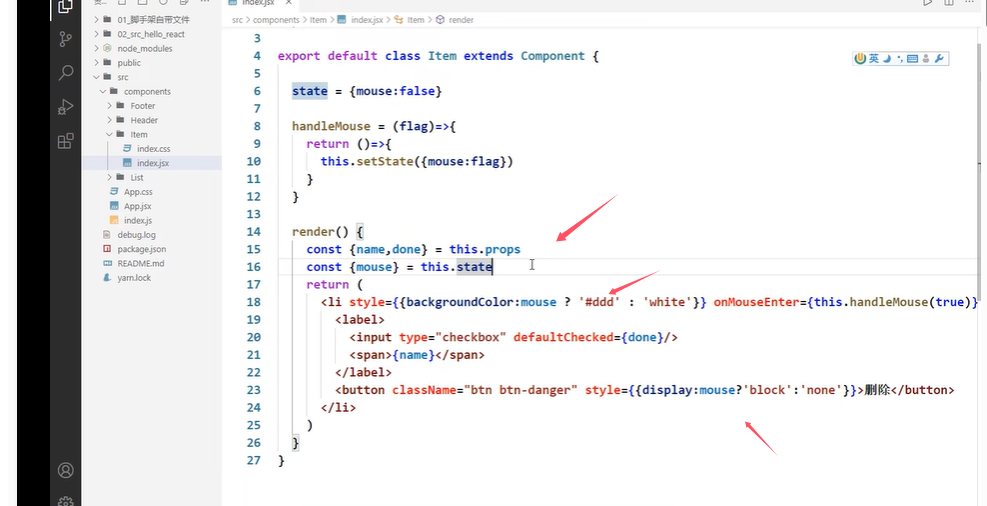Click the IME user account icon
This screenshot has height=506, width=987.
[x=926, y=59]
